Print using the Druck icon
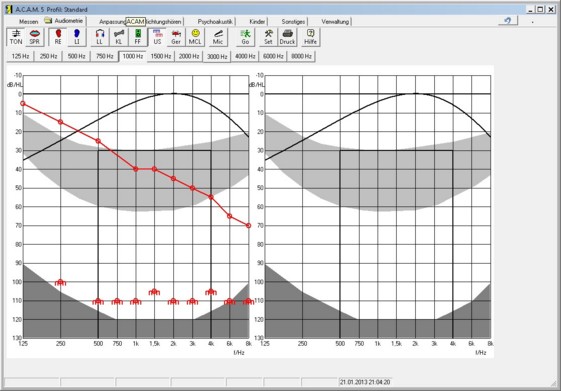This screenshot has width=561, height=391. pyautogui.click(x=287, y=37)
